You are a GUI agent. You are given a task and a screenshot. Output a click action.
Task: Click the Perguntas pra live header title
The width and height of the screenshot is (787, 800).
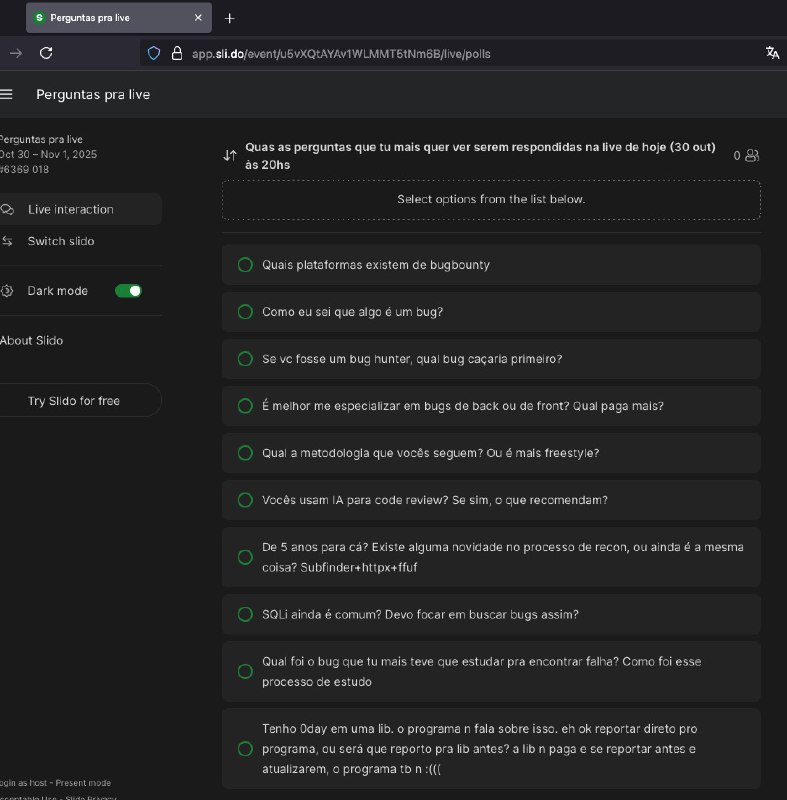click(93, 94)
